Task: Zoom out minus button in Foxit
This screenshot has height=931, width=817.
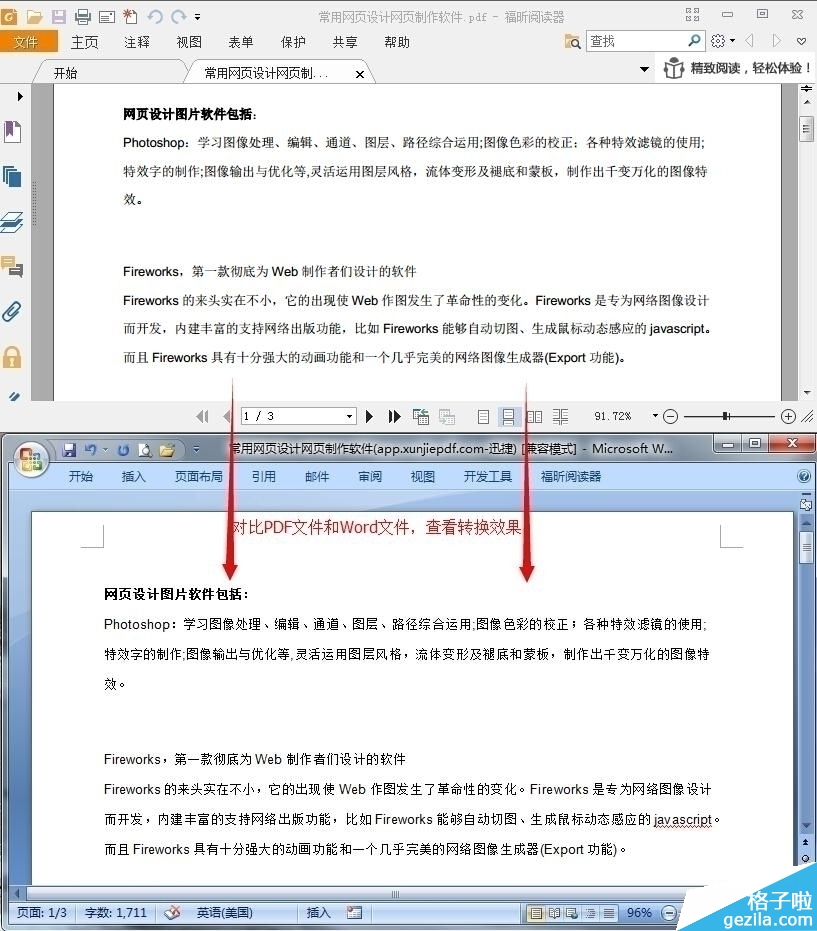Action: click(x=670, y=416)
